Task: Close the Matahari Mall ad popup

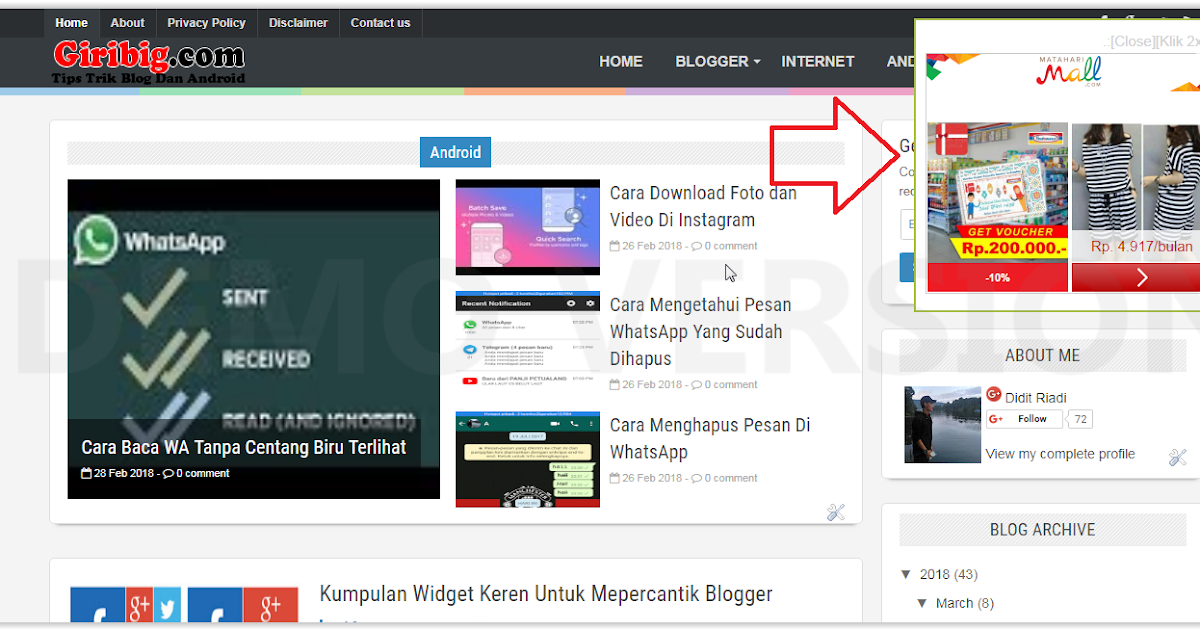Action: coord(1131,41)
